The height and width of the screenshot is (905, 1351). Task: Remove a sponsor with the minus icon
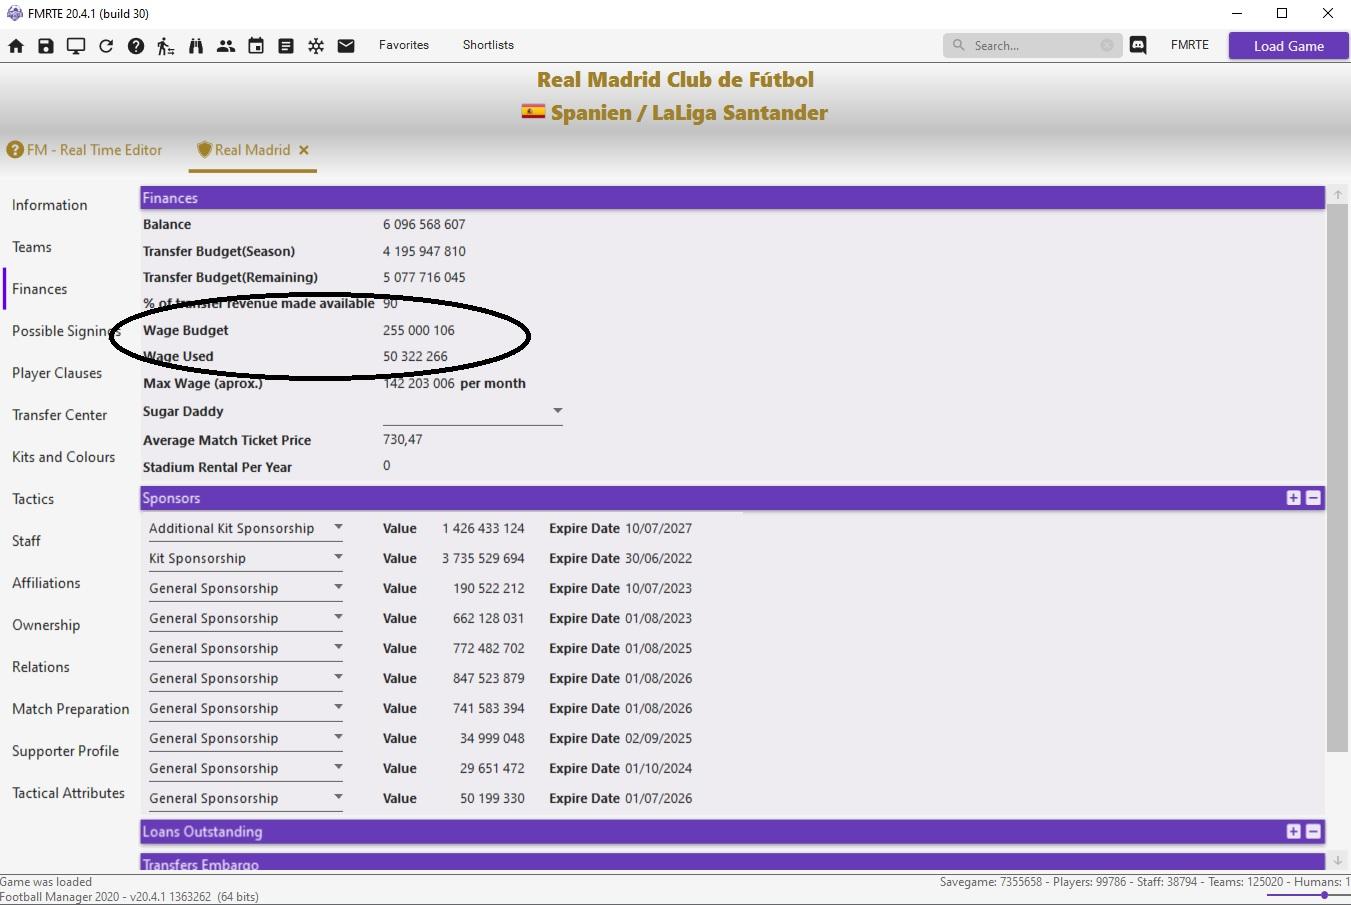[x=1313, y=498]
